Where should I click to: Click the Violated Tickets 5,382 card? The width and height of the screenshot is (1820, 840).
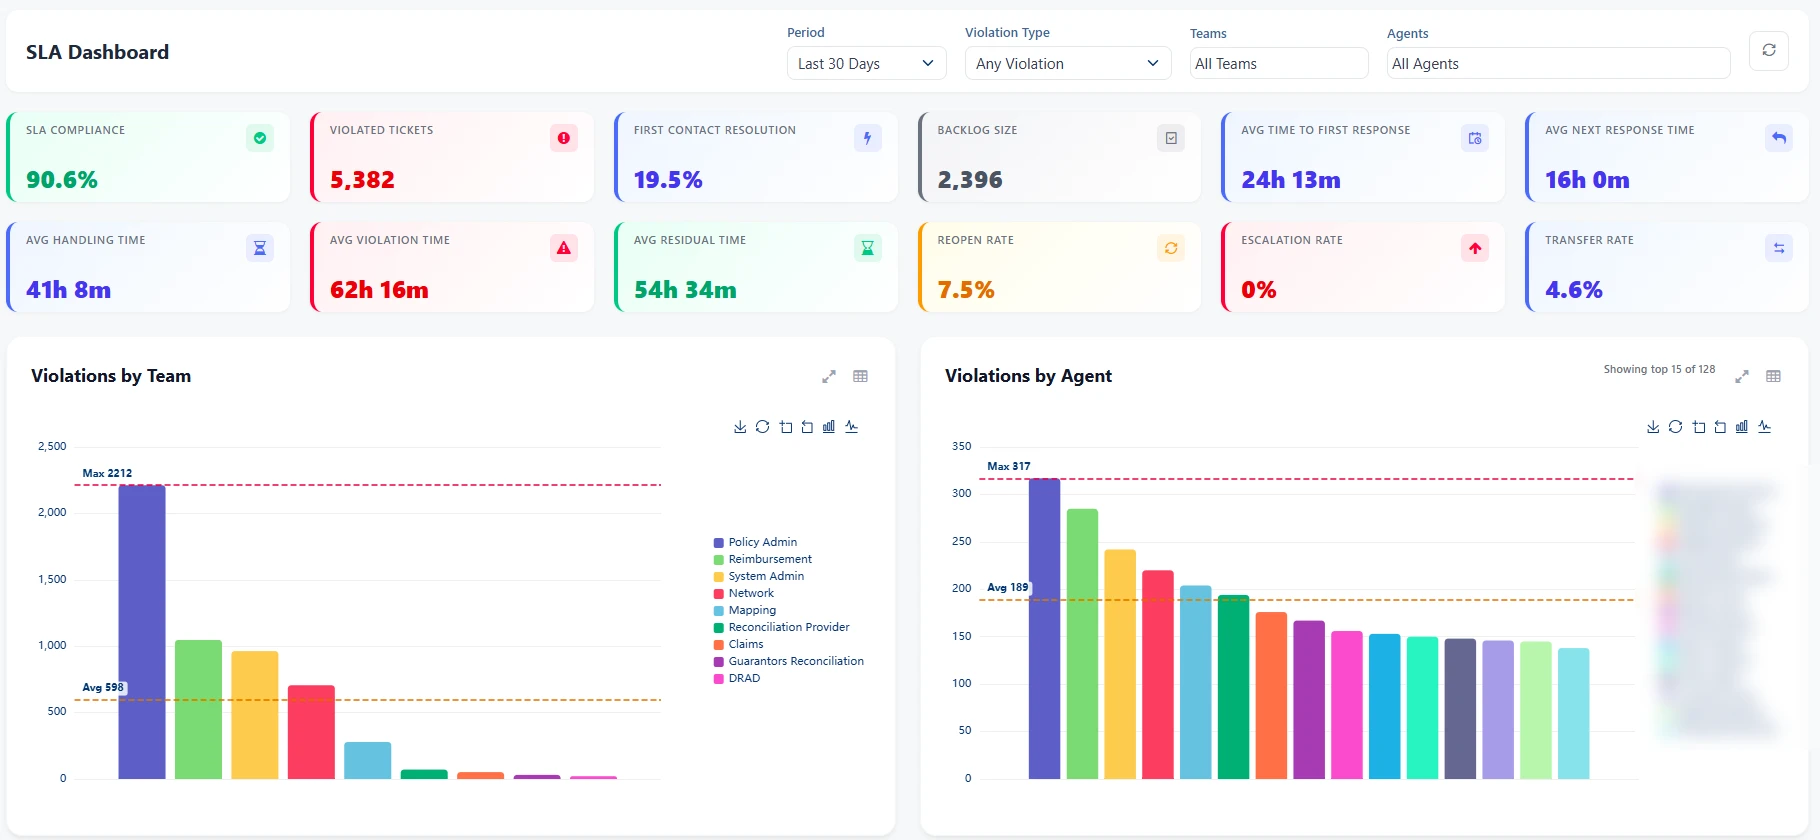pyautogui.click(x=452, y=157)
